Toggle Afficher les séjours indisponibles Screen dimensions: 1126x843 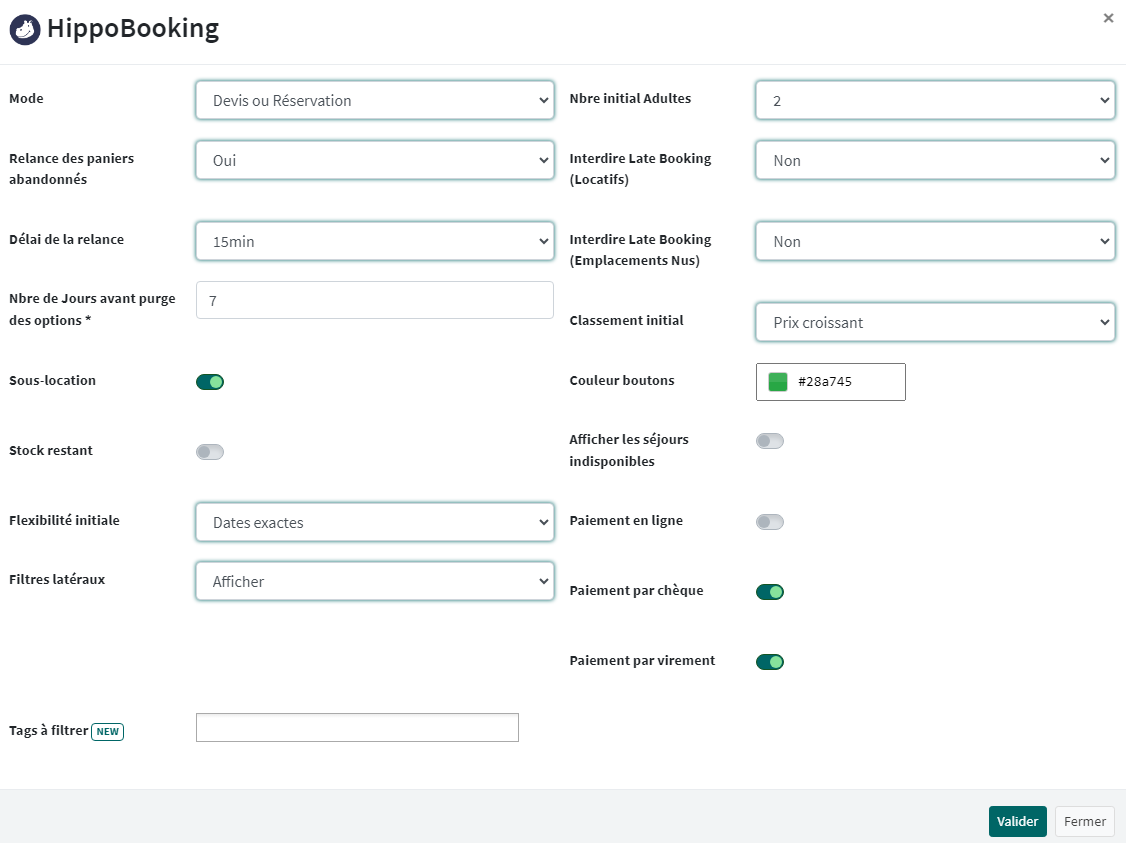[x=770, y=441]
